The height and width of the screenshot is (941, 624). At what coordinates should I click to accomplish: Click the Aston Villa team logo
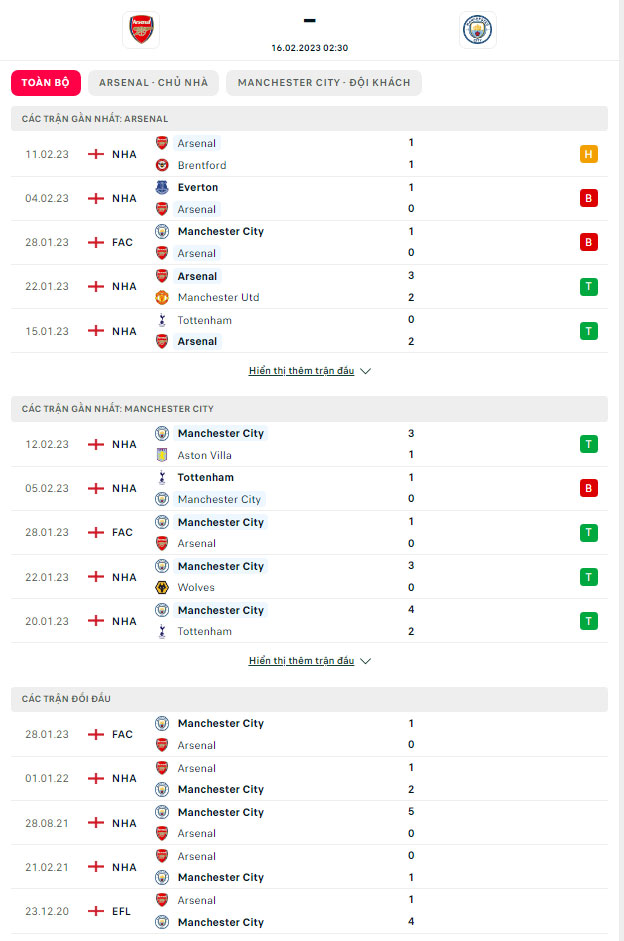(162, 455)
